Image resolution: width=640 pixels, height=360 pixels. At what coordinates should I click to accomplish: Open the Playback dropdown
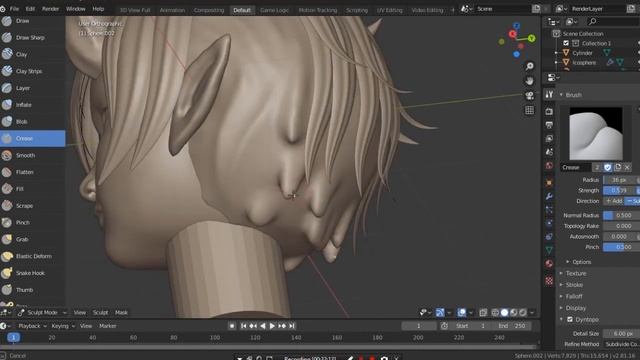[32, 326]
